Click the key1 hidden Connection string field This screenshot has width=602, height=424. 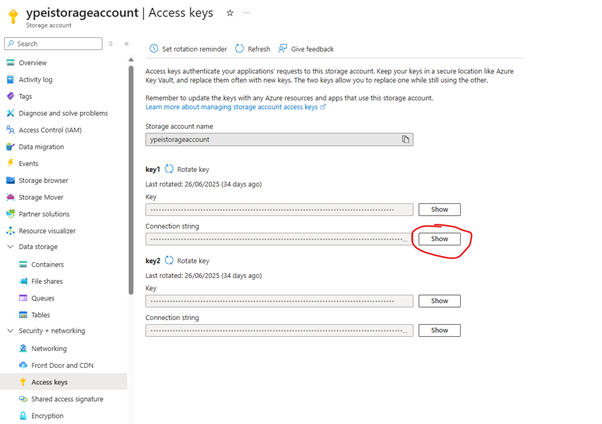pos(279,239)
